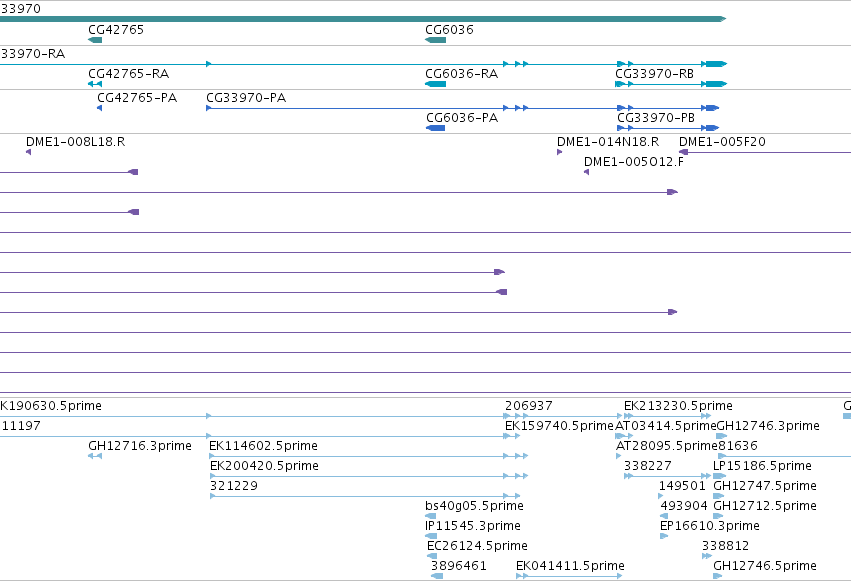
Task: Click the CG33970-PB protein label
Action: (x=656, y=118)
